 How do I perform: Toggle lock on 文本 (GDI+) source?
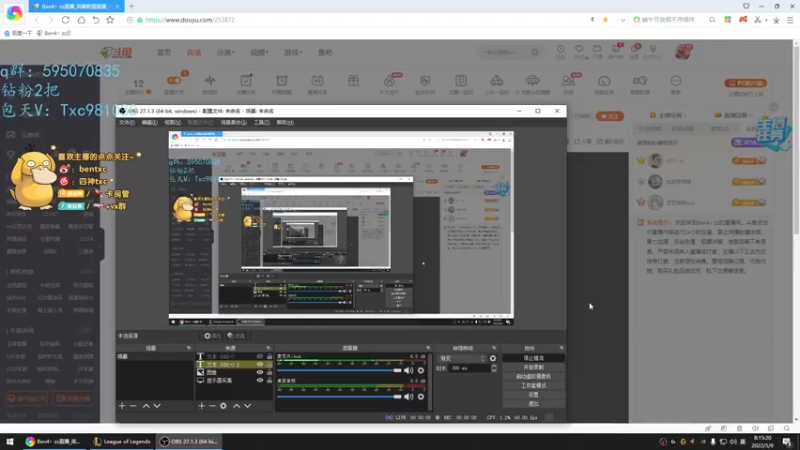coord(269,357)
